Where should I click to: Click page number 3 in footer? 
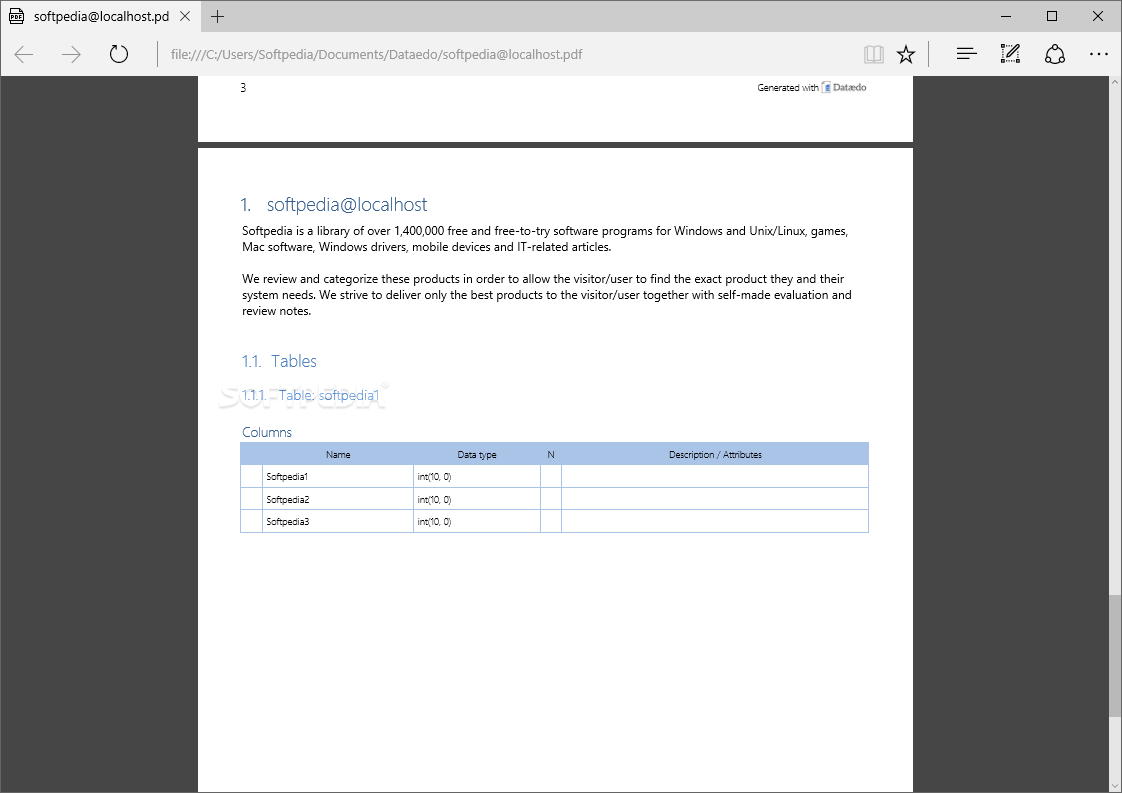(x=243, y=87)
